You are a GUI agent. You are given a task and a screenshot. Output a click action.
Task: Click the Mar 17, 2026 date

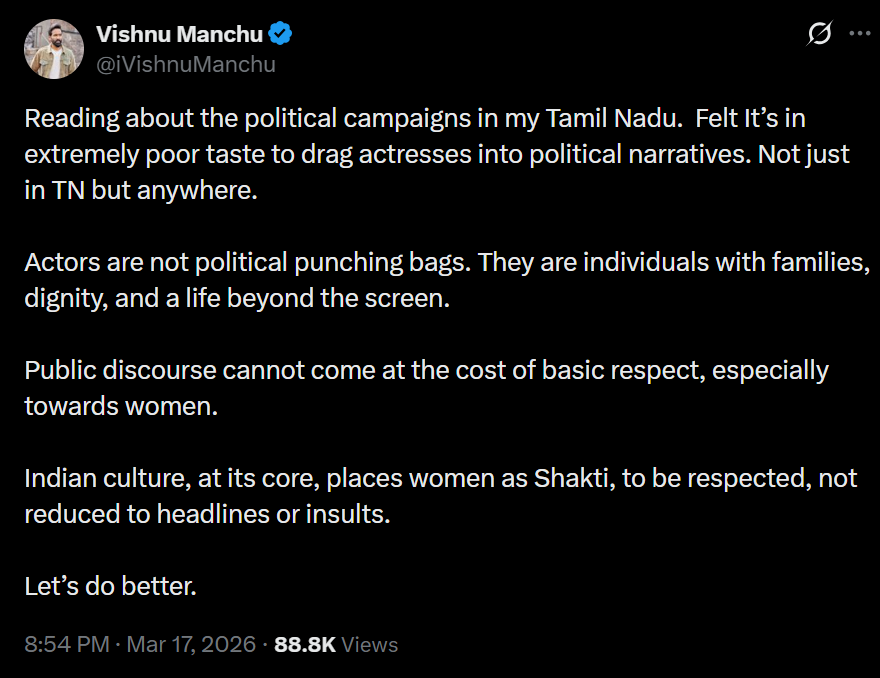click(191, 645)
